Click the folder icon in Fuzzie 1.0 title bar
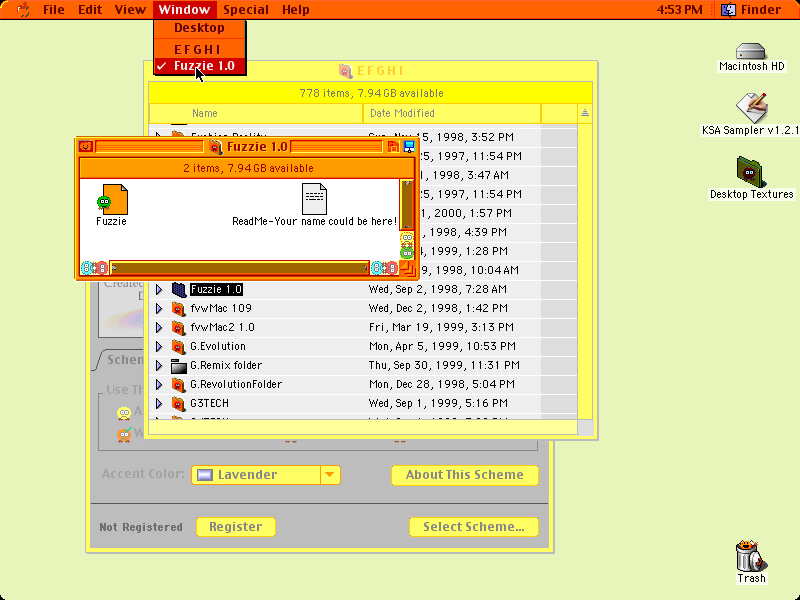The width and height of the screenshot is (800, 600). point(216,147)
